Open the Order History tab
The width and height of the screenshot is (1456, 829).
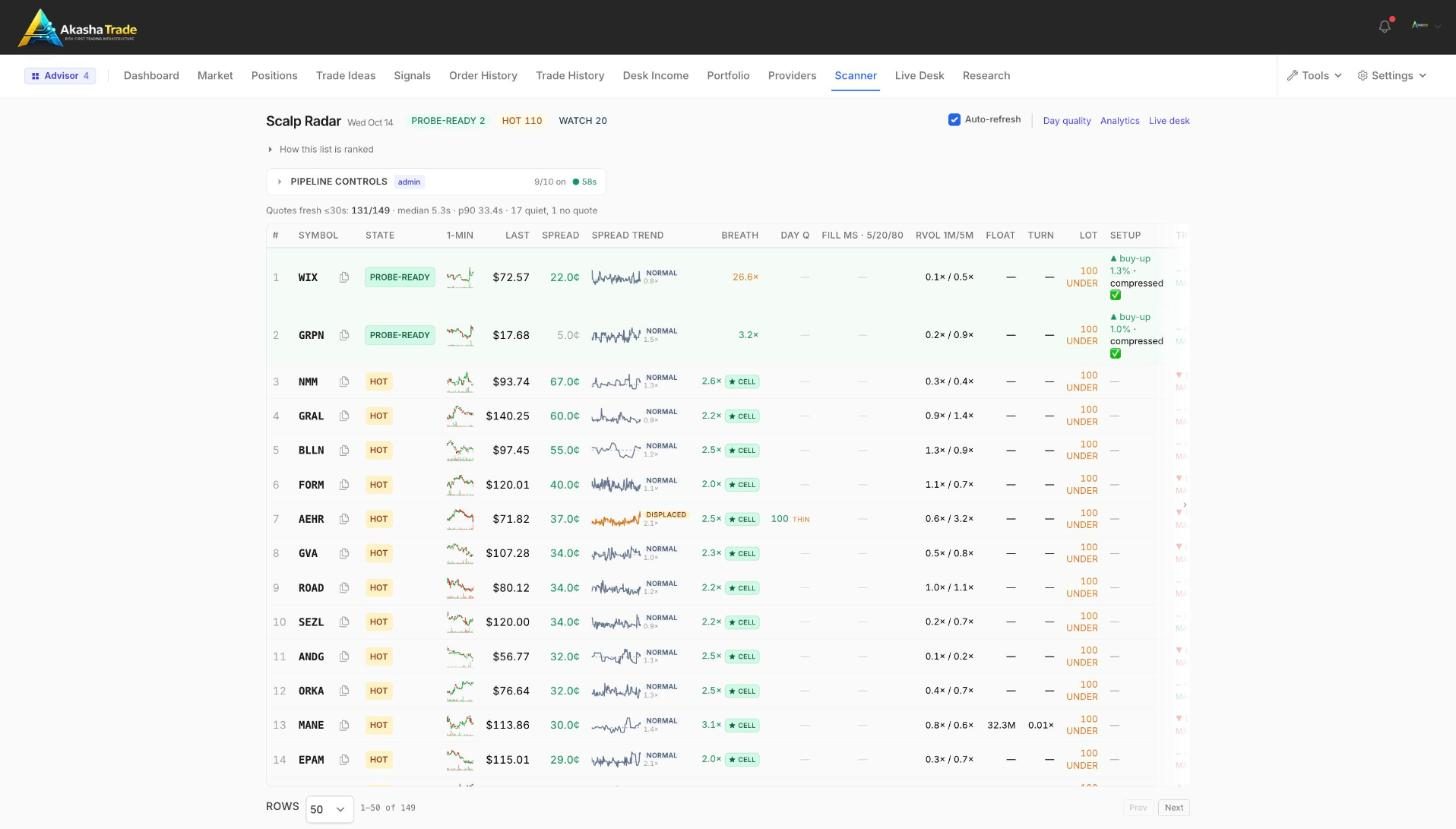click(483, 76)
